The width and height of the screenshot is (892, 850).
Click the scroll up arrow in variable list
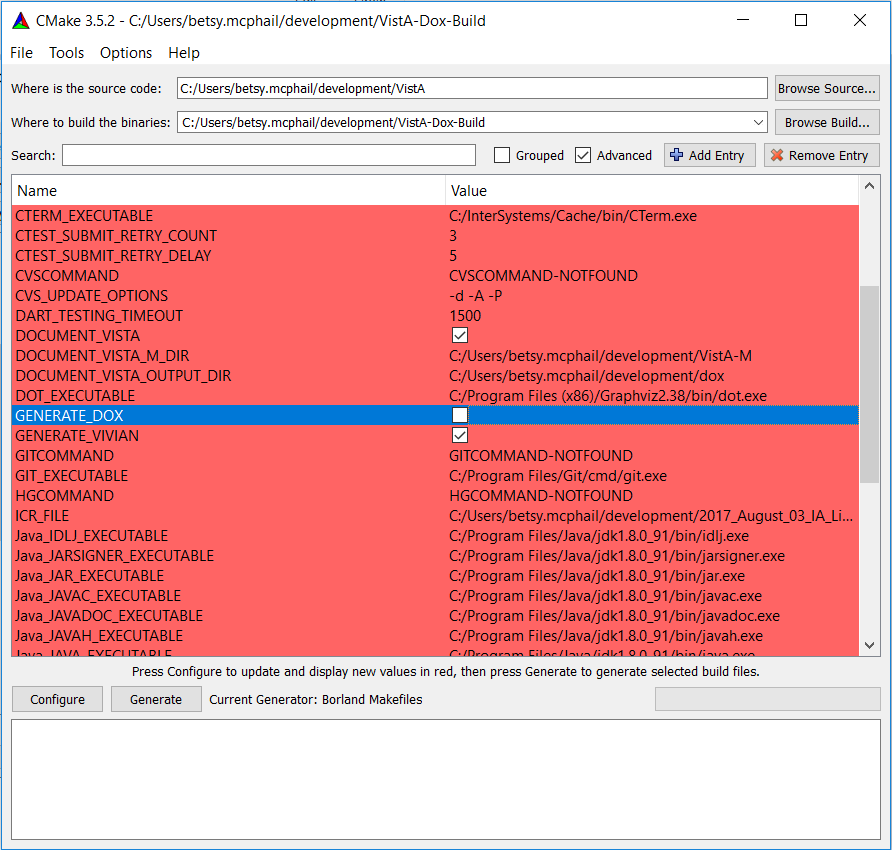click(x=868, y=187)
